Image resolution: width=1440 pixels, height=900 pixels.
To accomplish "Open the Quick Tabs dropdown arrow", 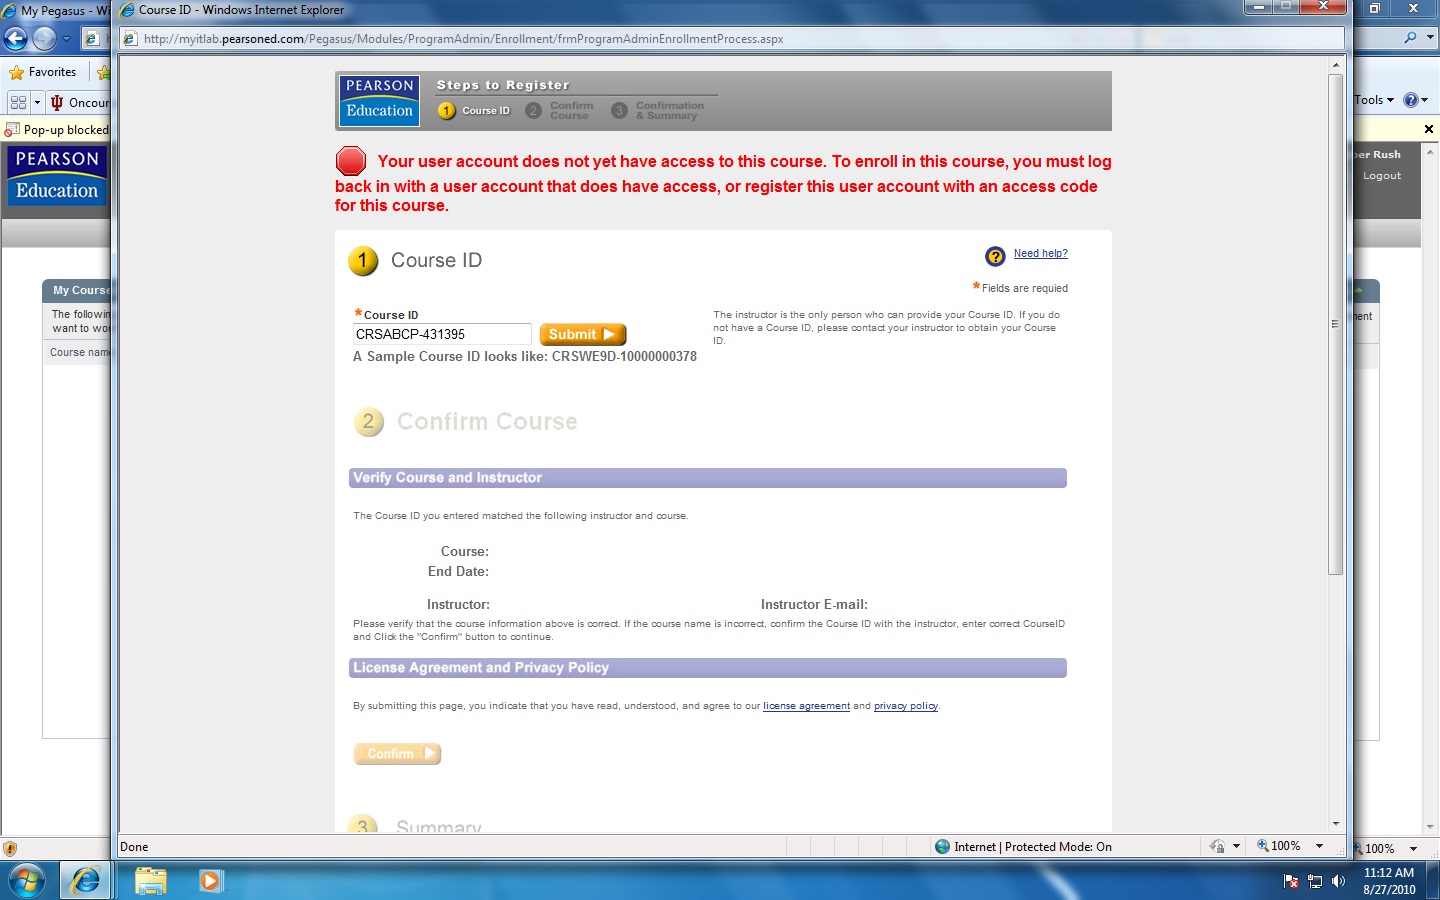I will tap(37, 102).
